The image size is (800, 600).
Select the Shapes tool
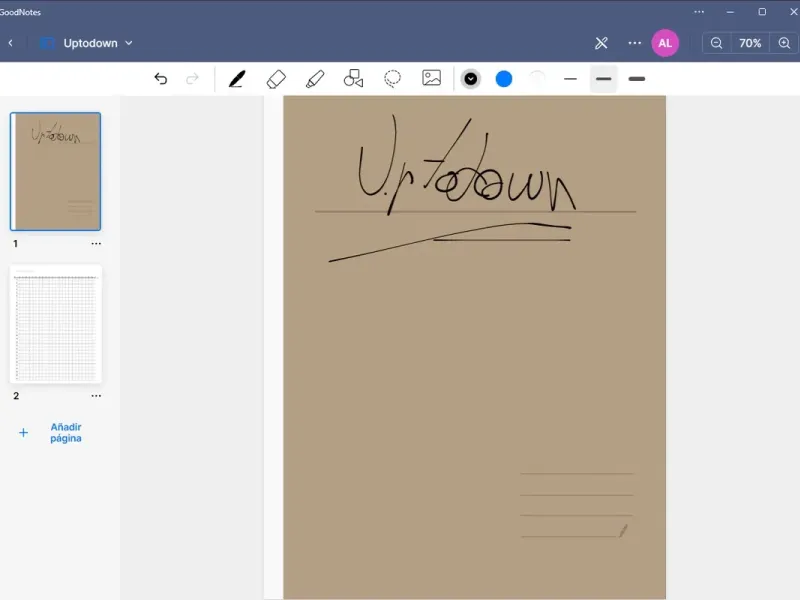coord(354,79)
